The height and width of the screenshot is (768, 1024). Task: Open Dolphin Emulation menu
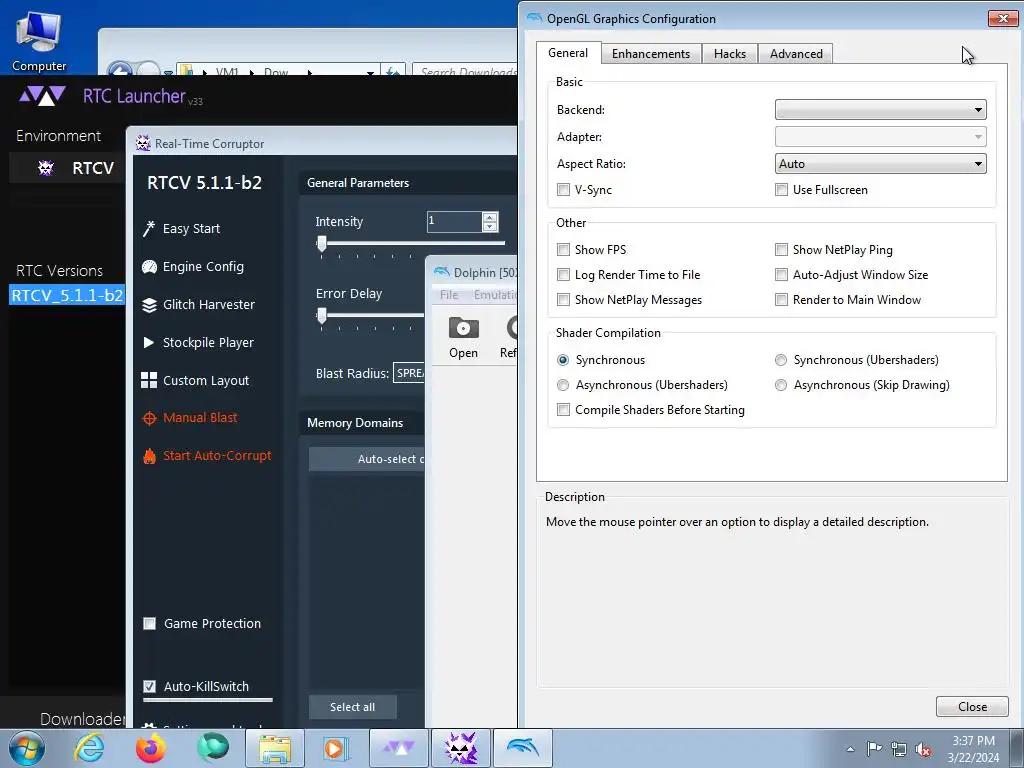(494, 295)
